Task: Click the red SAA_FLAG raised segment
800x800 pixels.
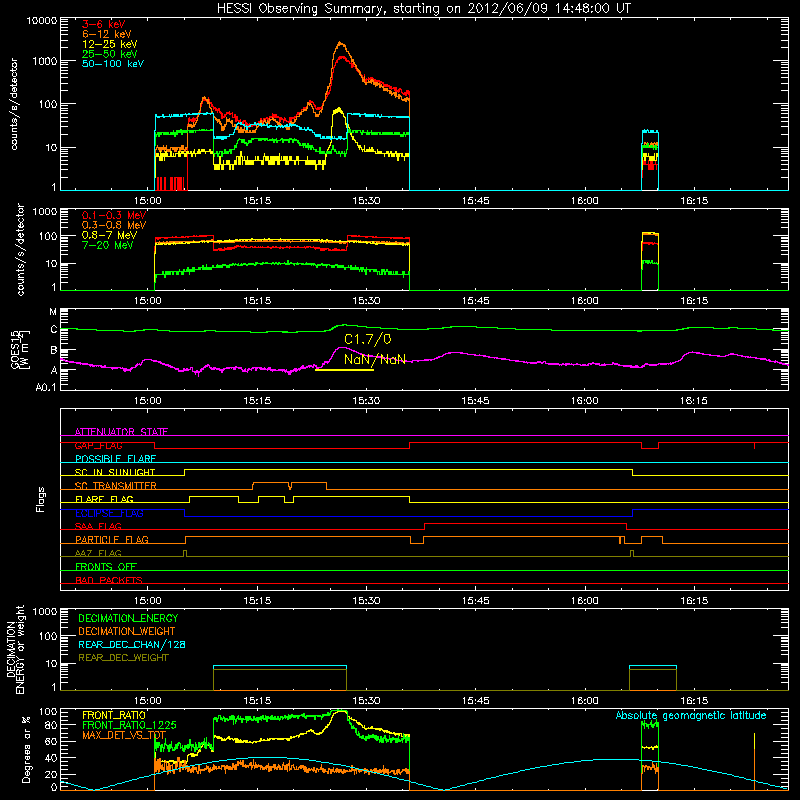Action: pyautogui.click(x=526, y=523)
